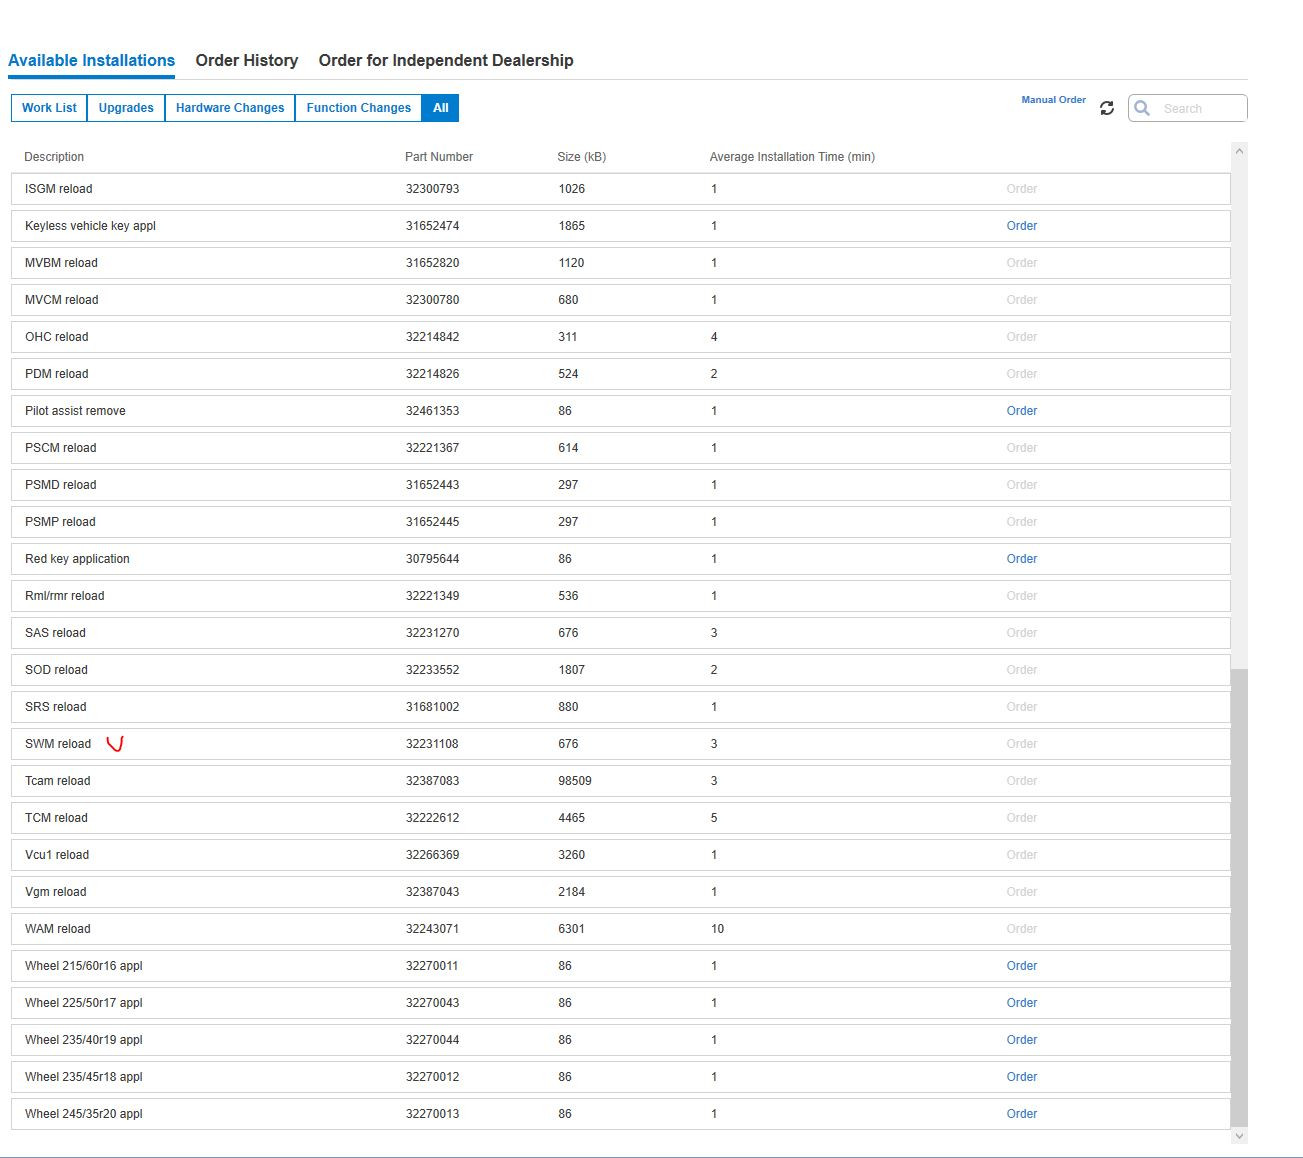
Task: Select the Work List filter
Action: coord(49,108)
